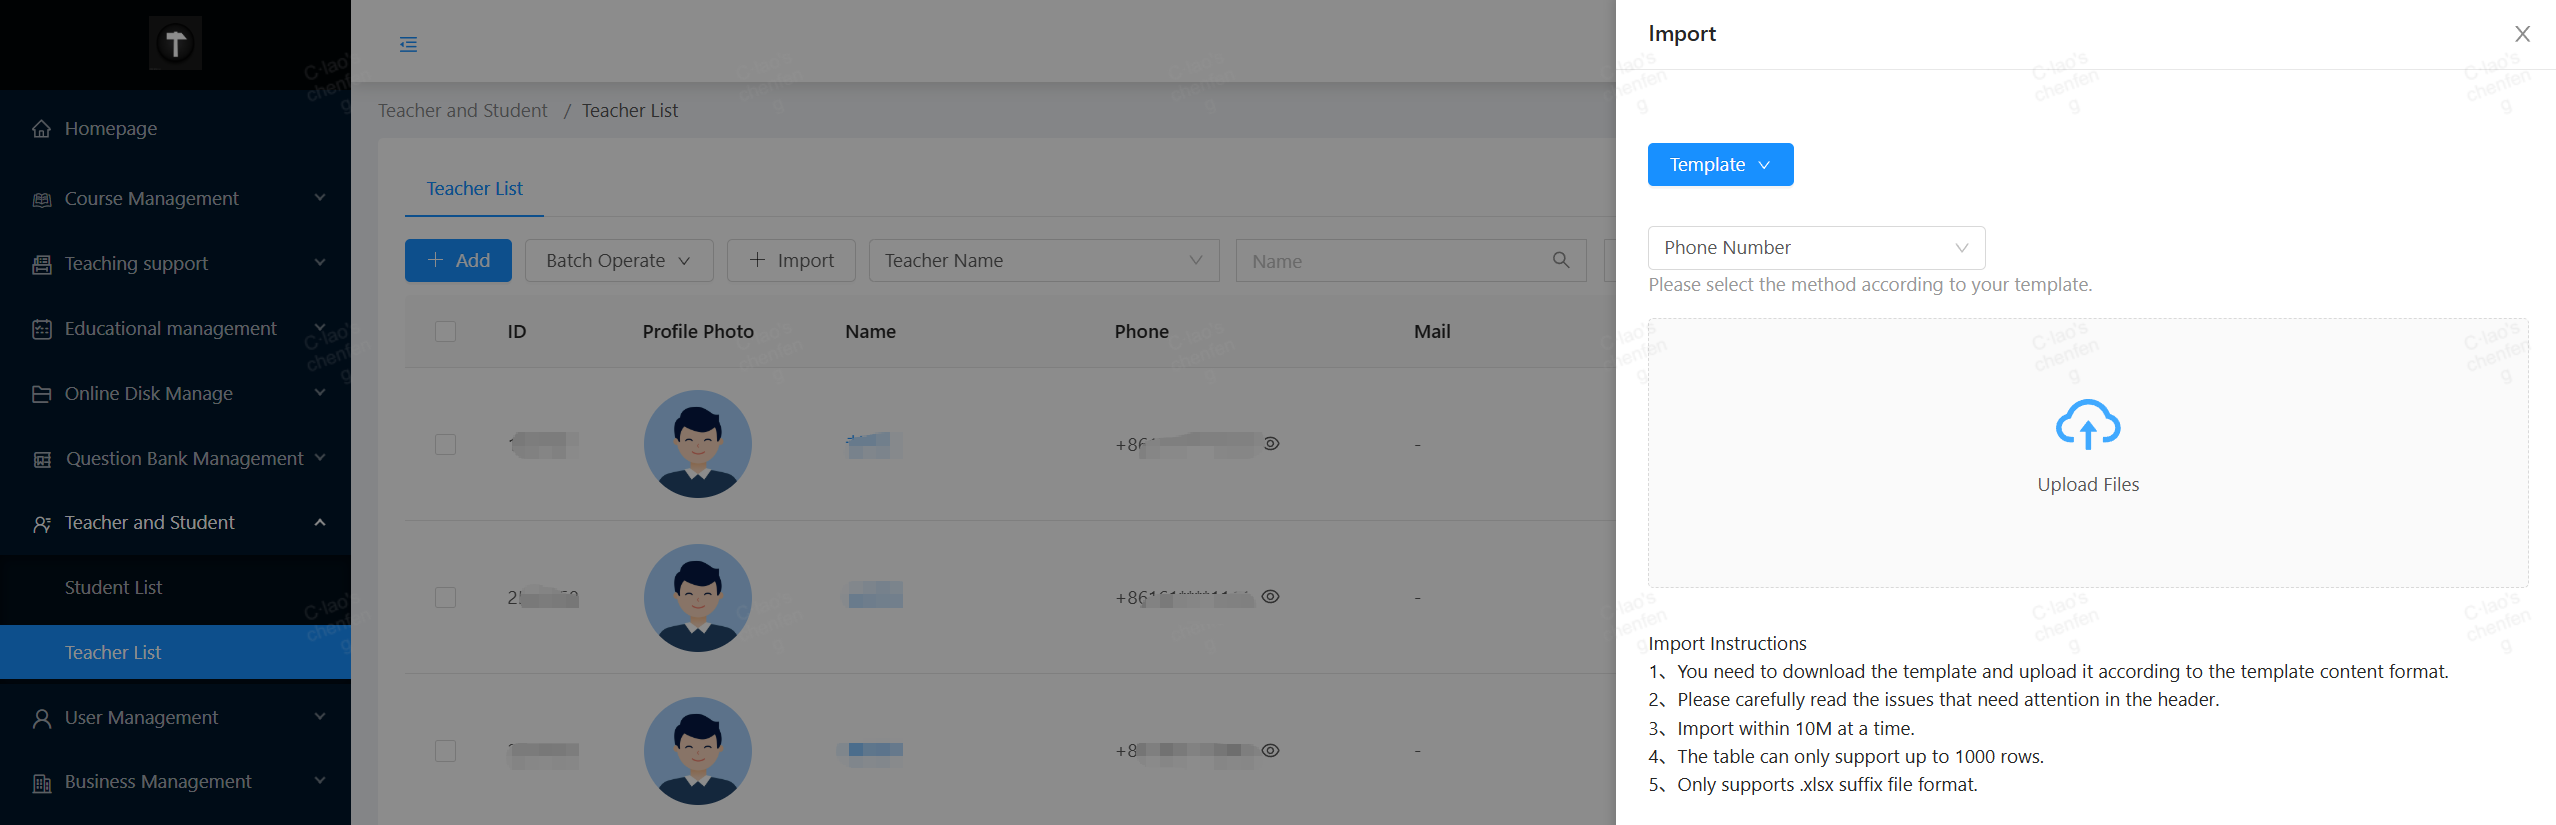Click the cloud upload icon
Screen dimensions: 2556x825
(2087, 425)
